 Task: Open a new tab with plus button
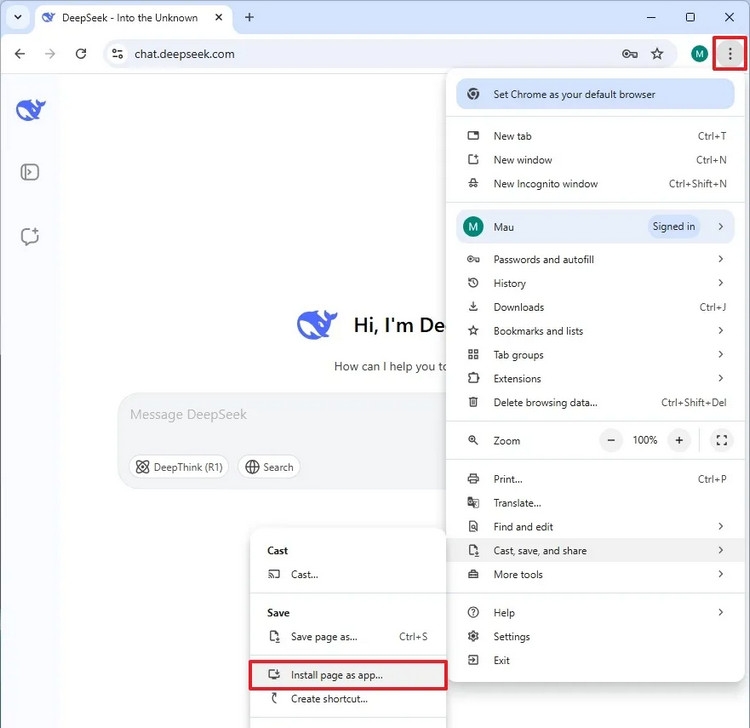pyautogui.click(x=249, y=17)
